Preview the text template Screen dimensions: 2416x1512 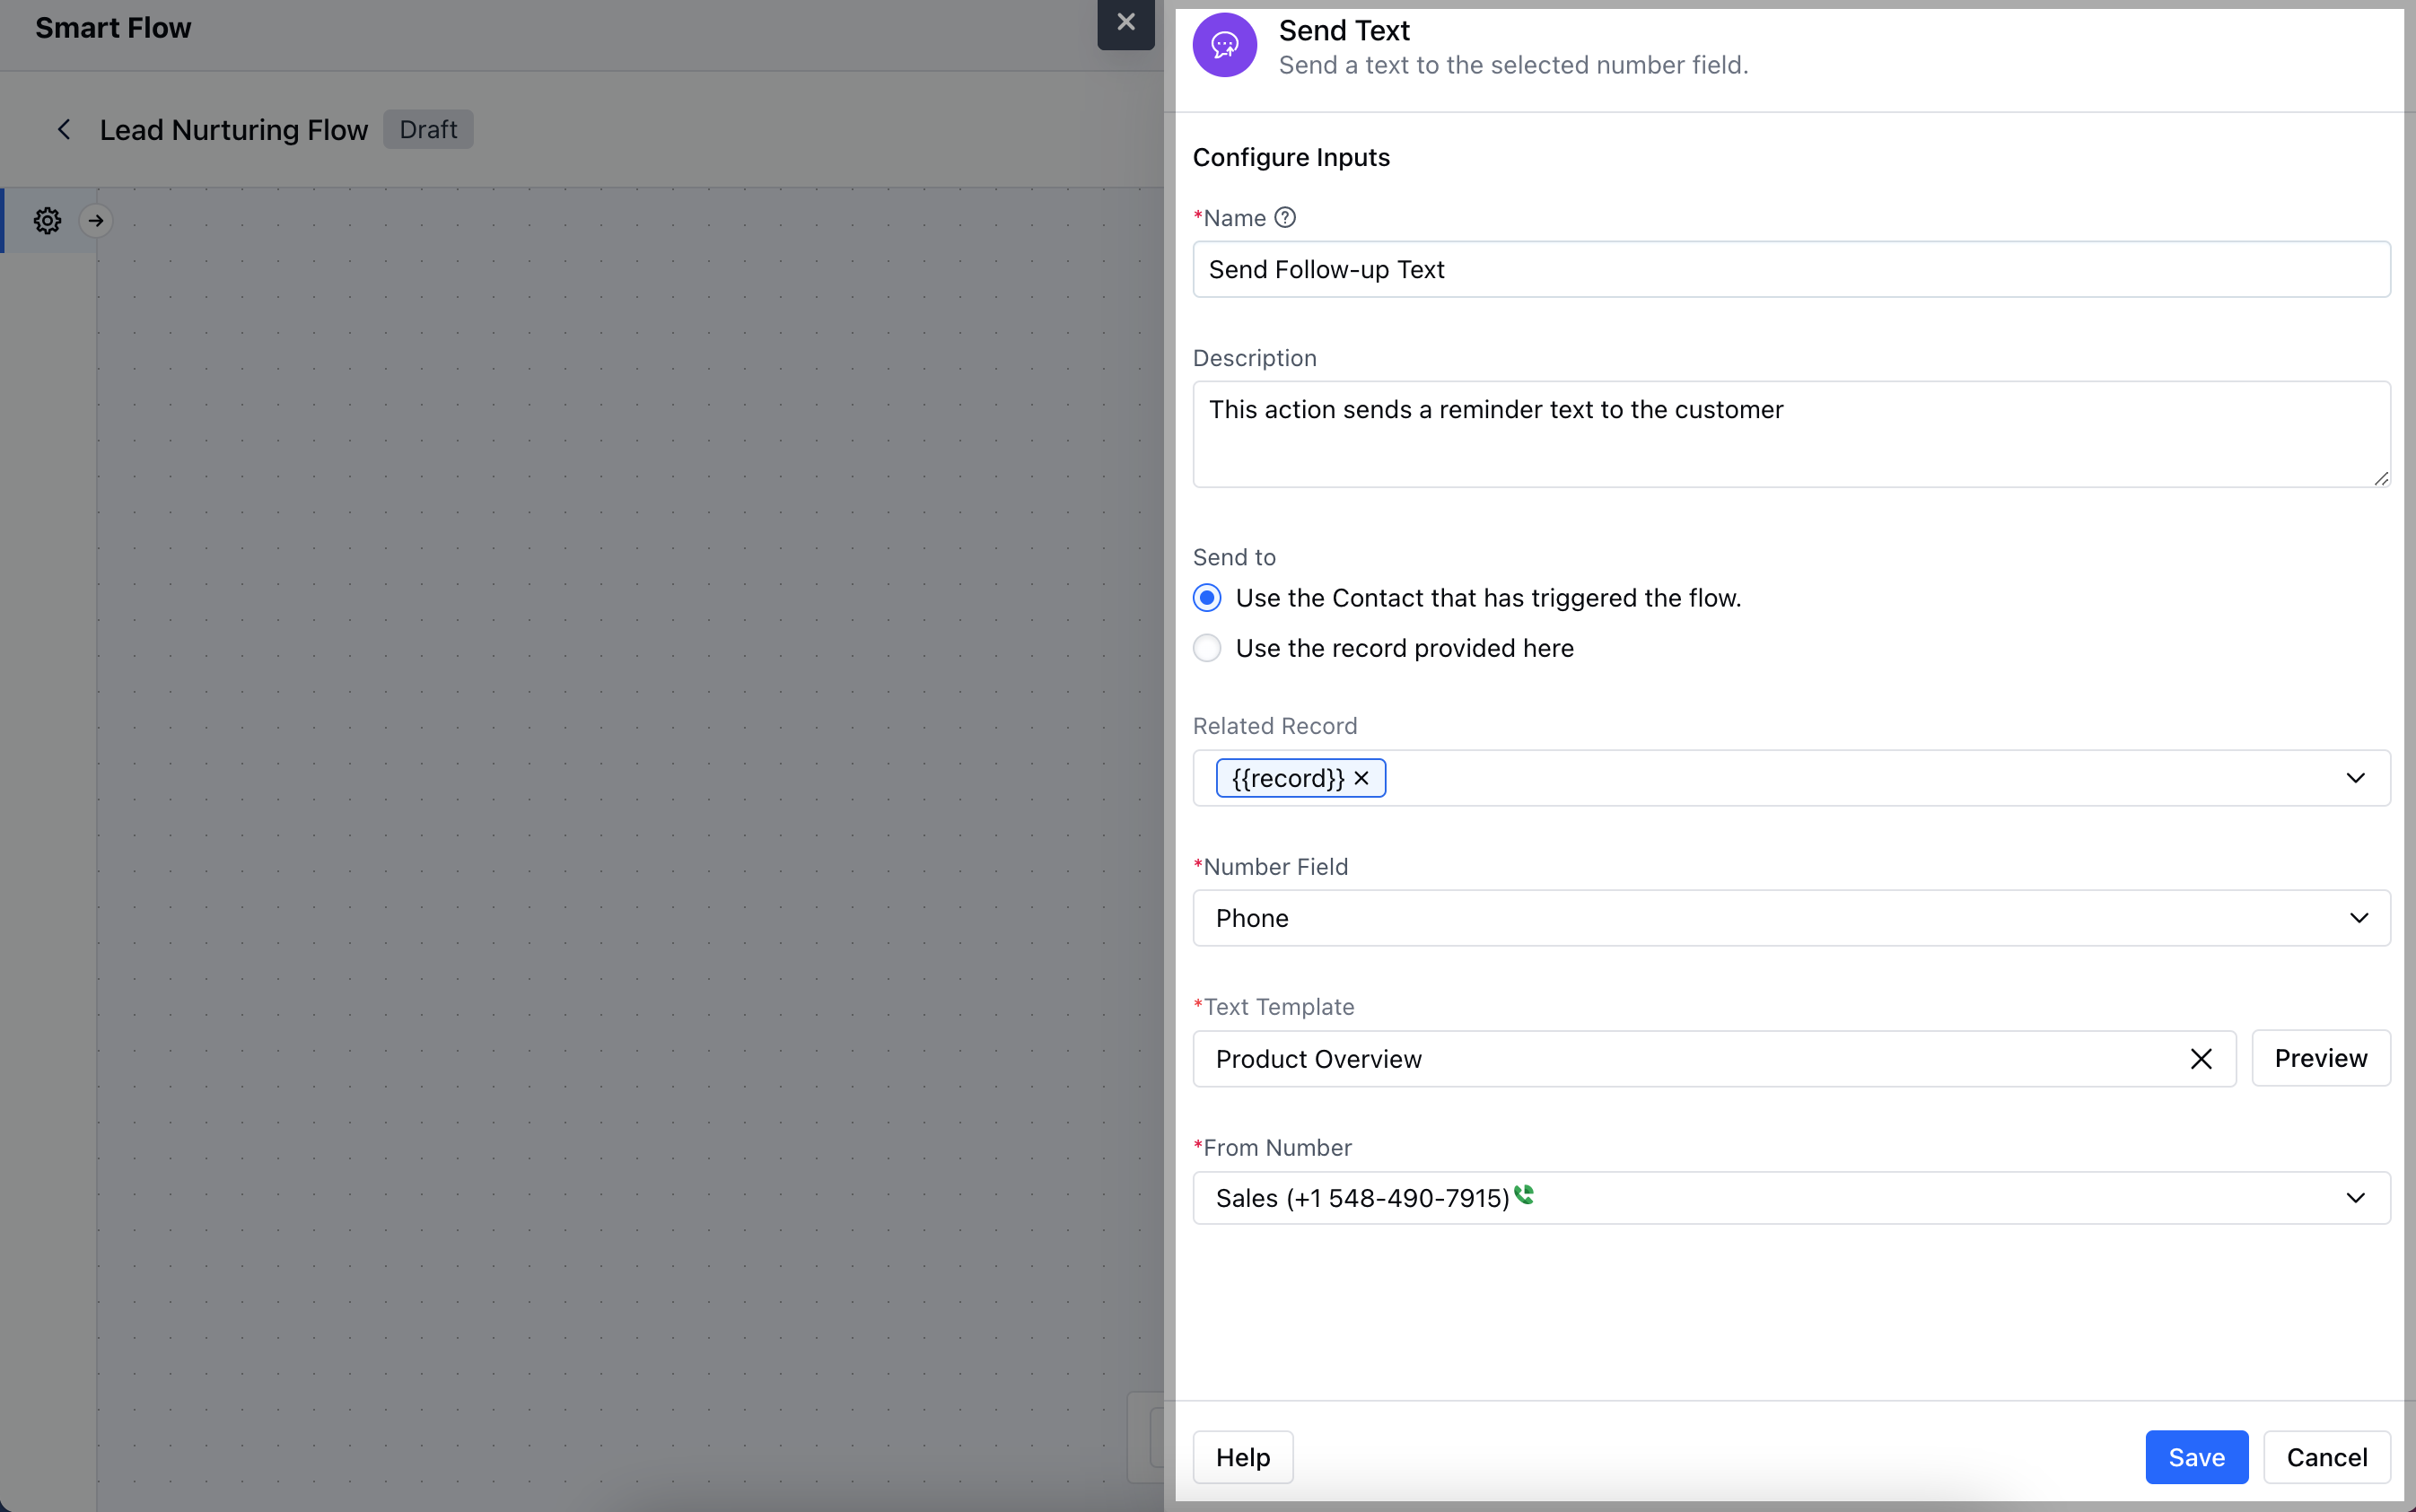pos(2320,1058)
